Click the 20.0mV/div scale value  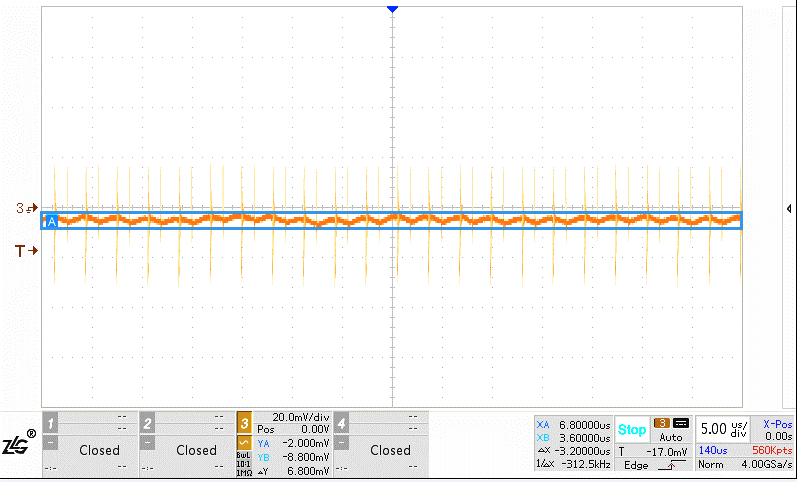[x=301, y=417]
